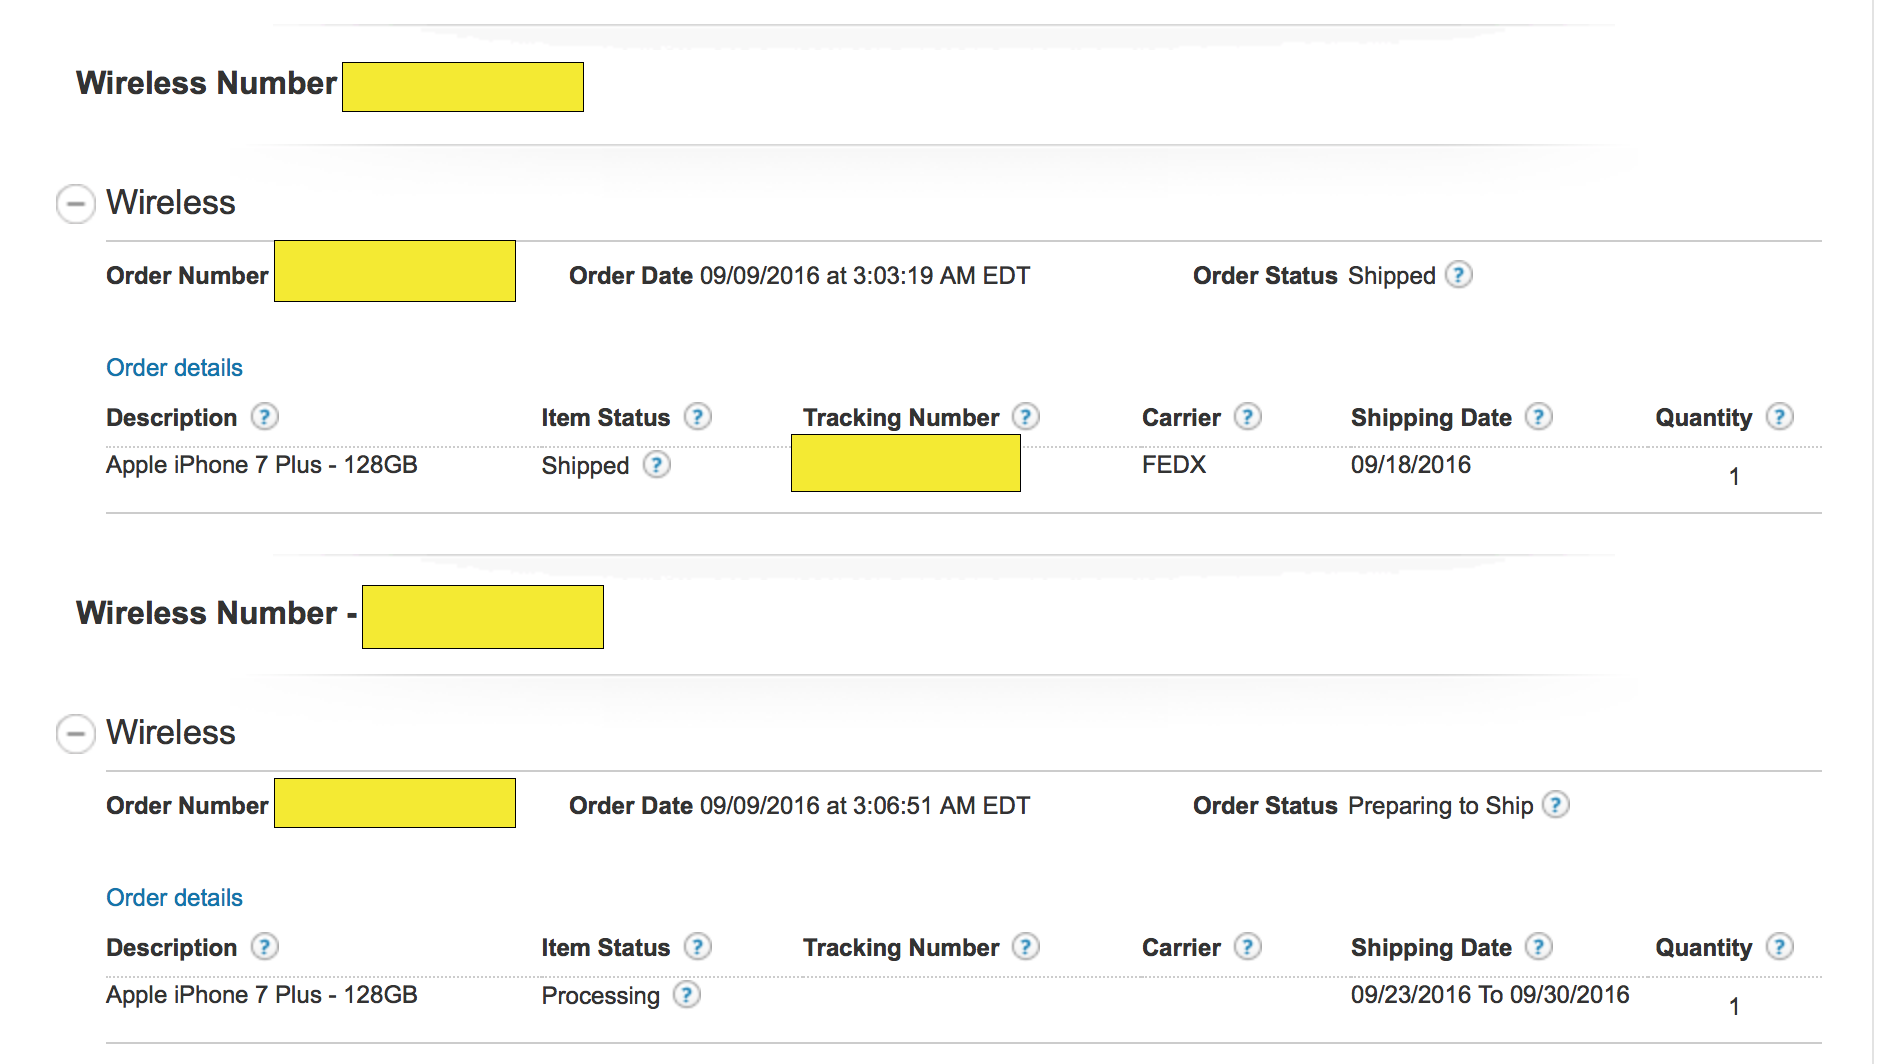This screenshot has height=1064, width=1884.
Task: Click help icon beside second Tracking Number header
Action: point(1025,946)
